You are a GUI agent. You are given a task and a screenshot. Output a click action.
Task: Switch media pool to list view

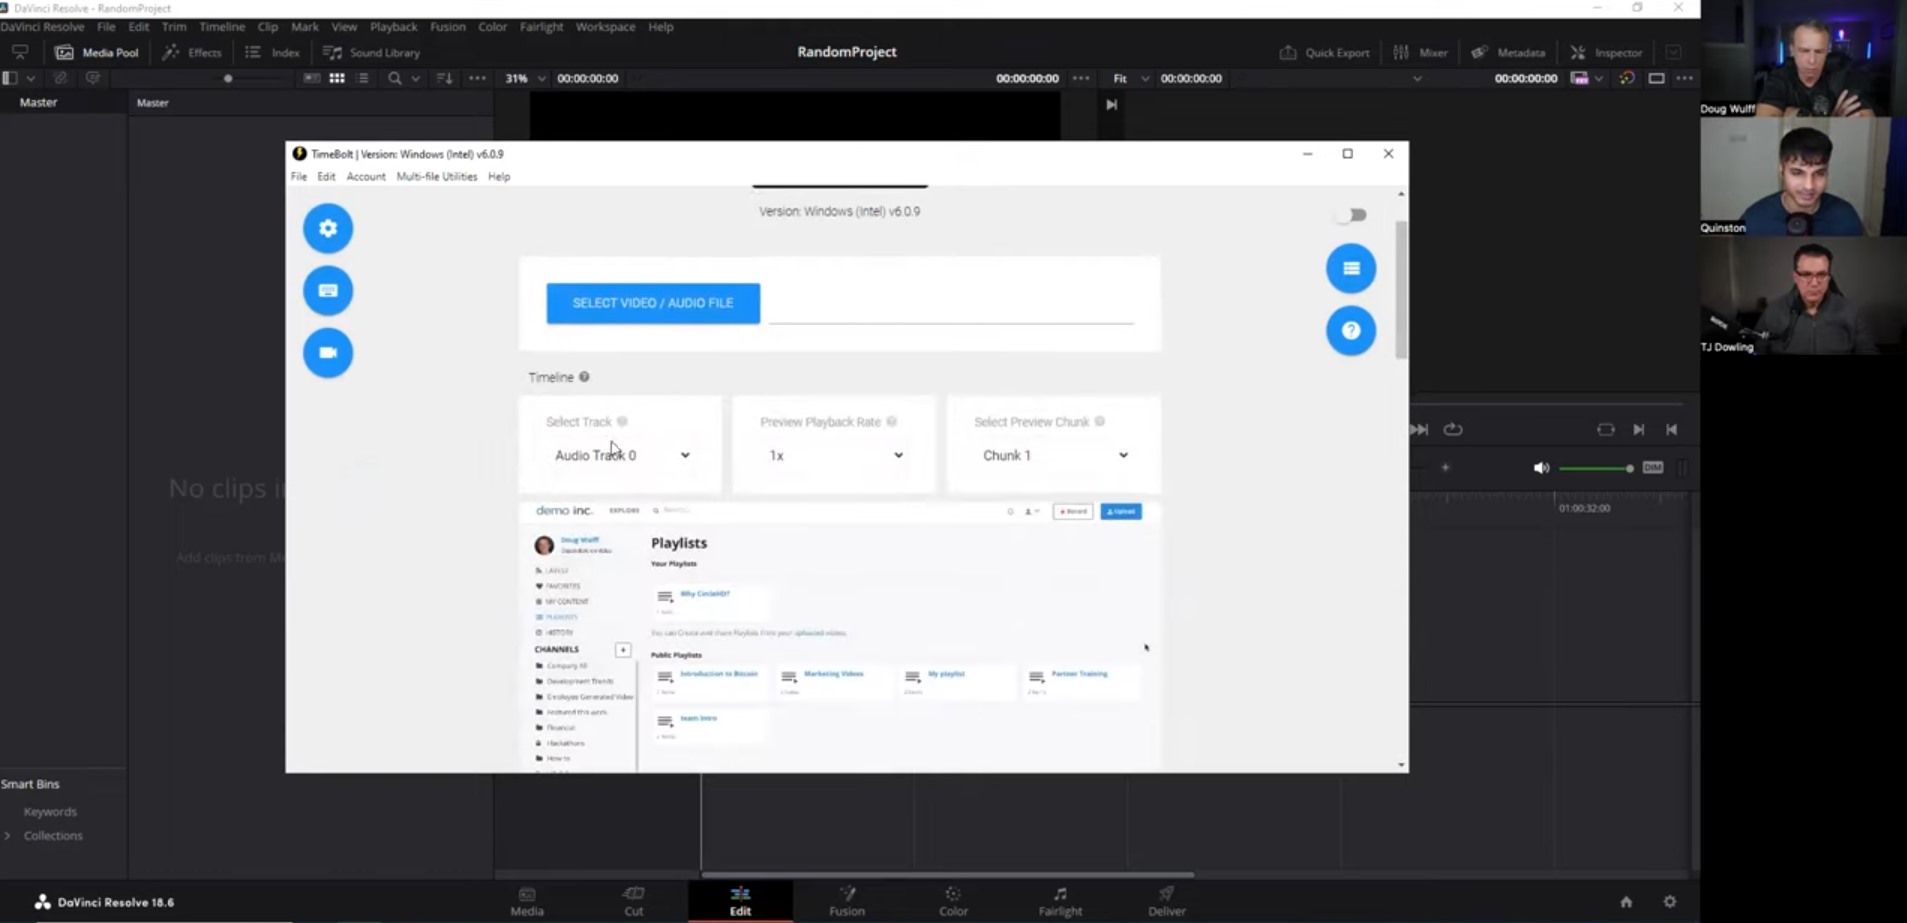pyautogui.click(x=363, y=78)
